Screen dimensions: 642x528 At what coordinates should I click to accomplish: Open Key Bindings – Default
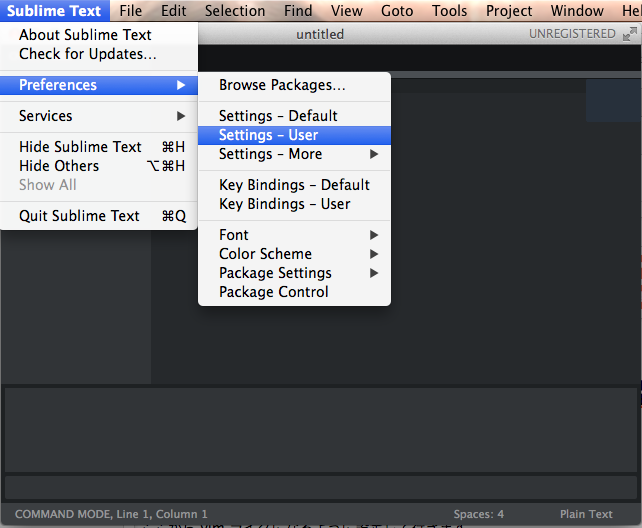(294, 185)
